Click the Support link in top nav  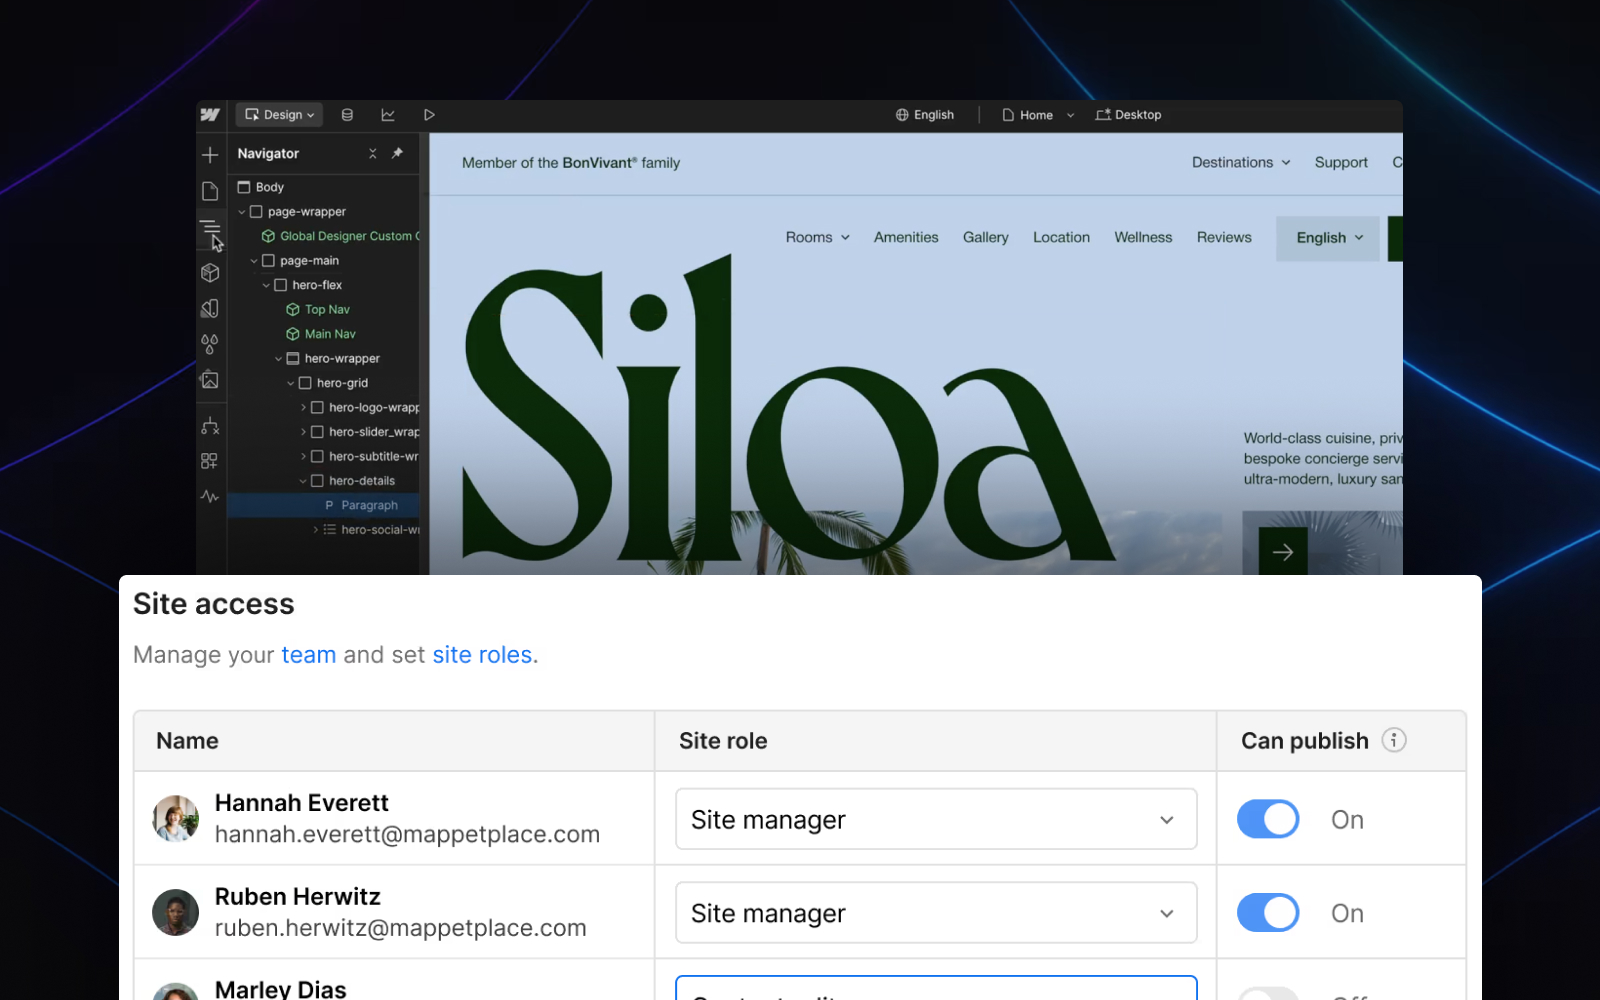1341,163
